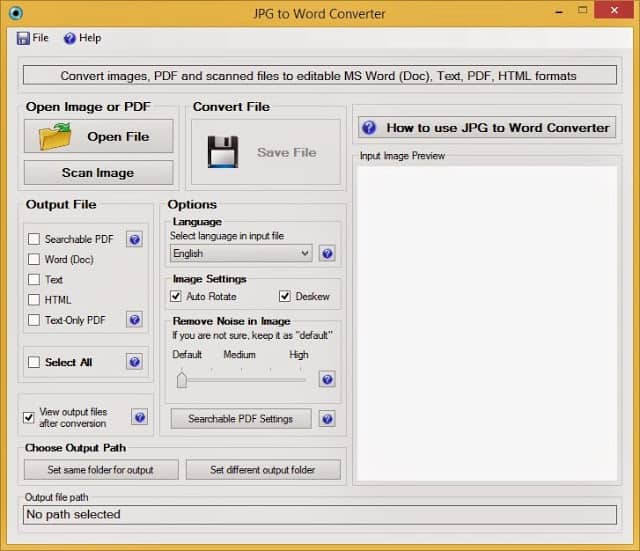This screenshot has height=551, width=640.
Task: Click the floppy disk icon beside File menu
Action: click(23, 38)
